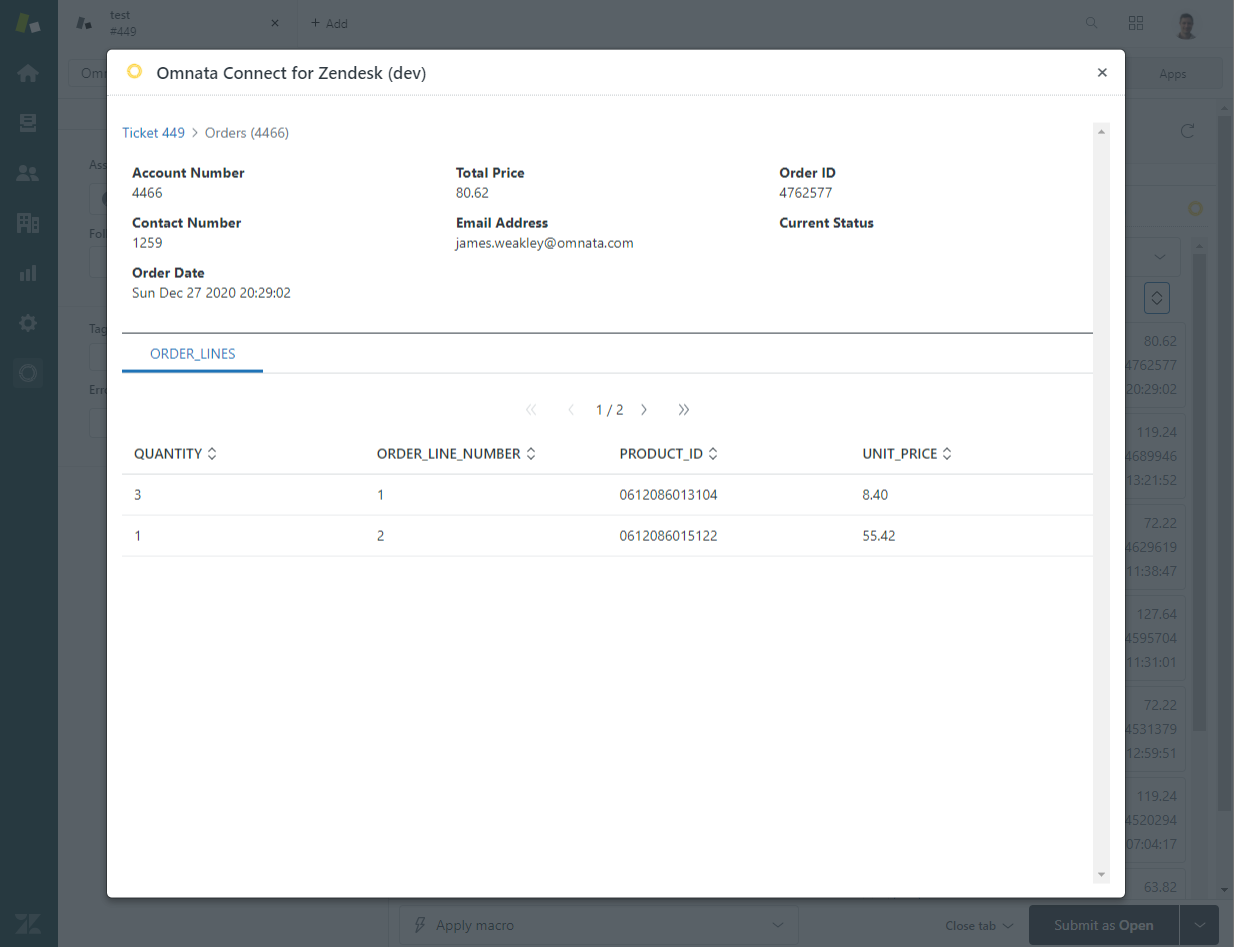Click unit price 8.40

coord(875,495)
